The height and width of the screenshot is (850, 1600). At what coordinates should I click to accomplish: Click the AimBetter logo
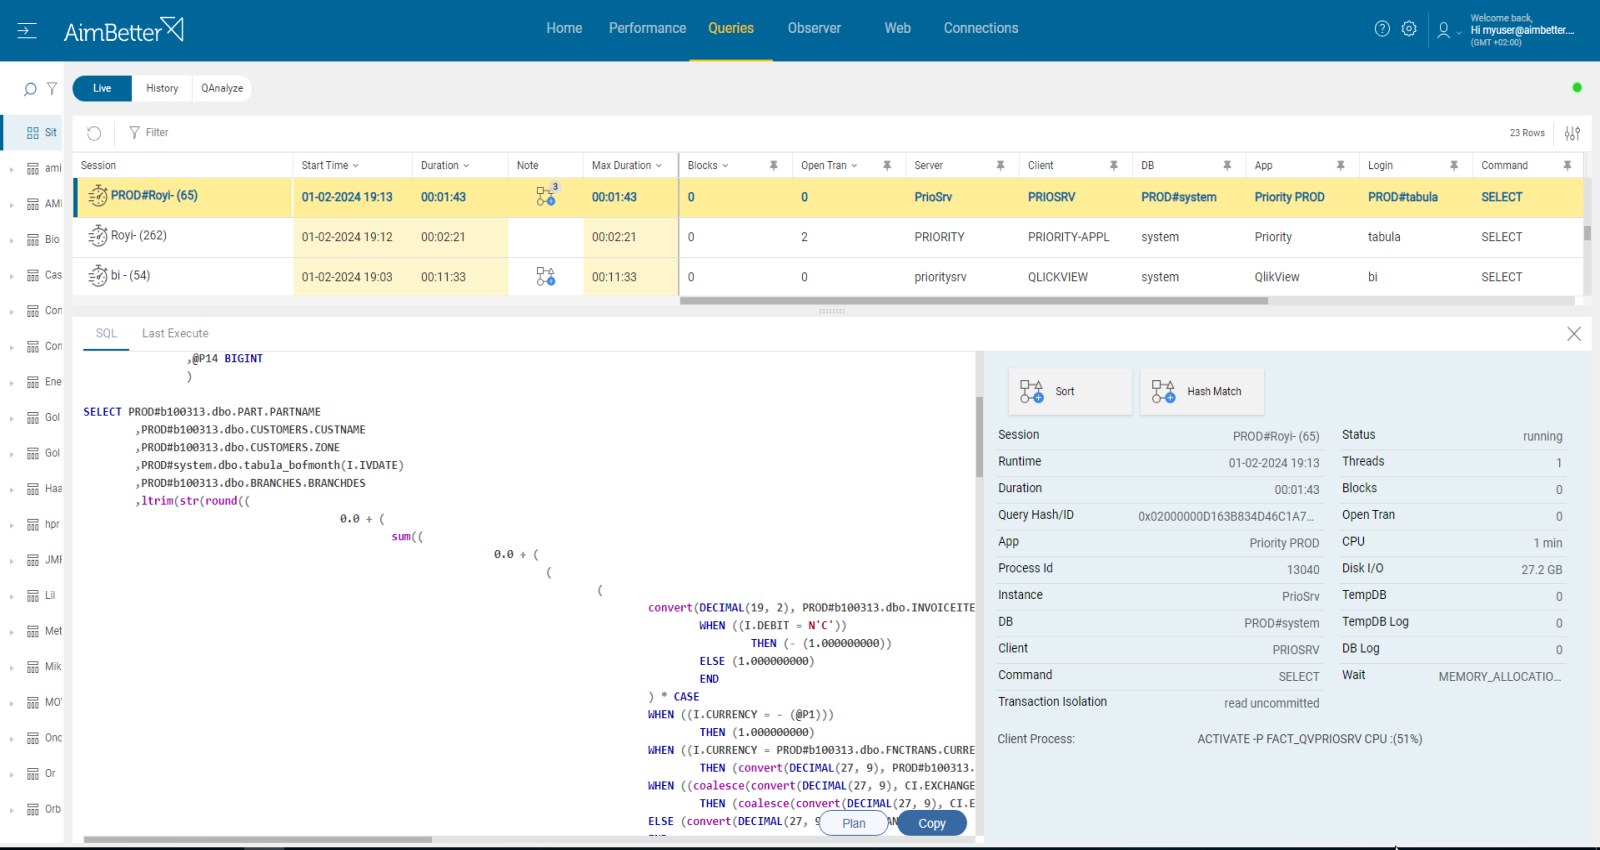click(123, 31)
